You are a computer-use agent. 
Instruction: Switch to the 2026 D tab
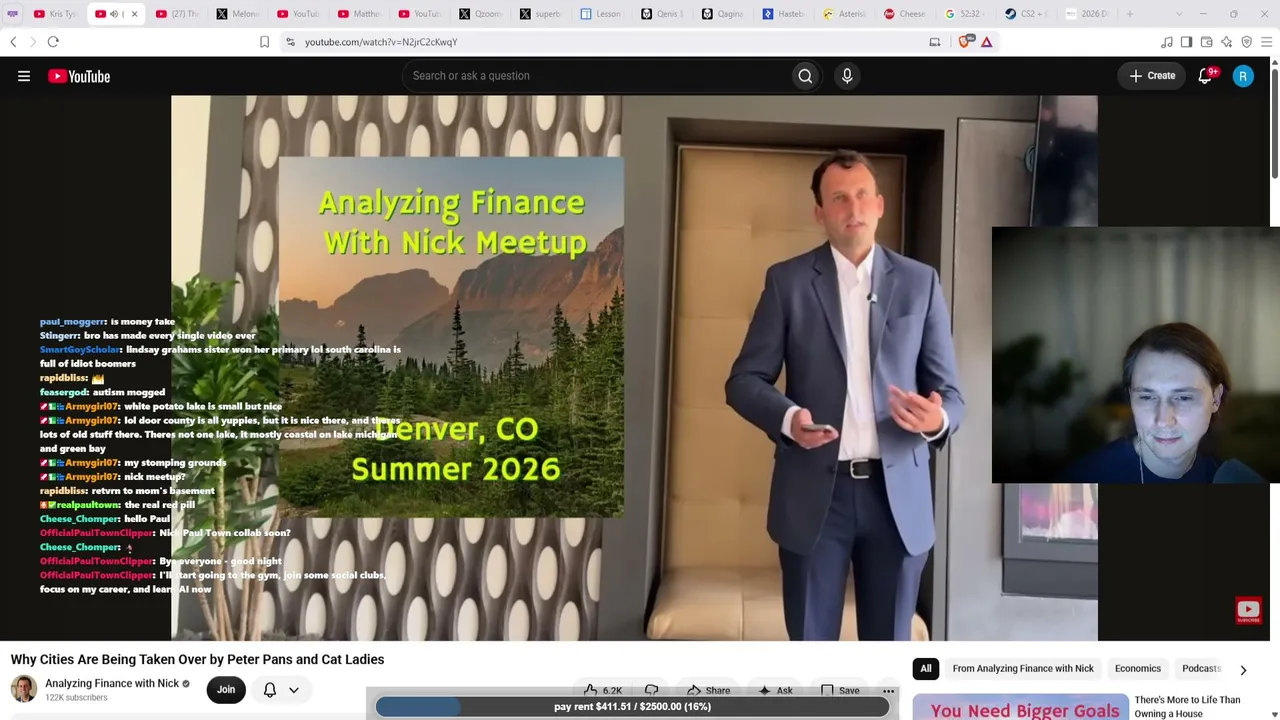click(1087, 14)
